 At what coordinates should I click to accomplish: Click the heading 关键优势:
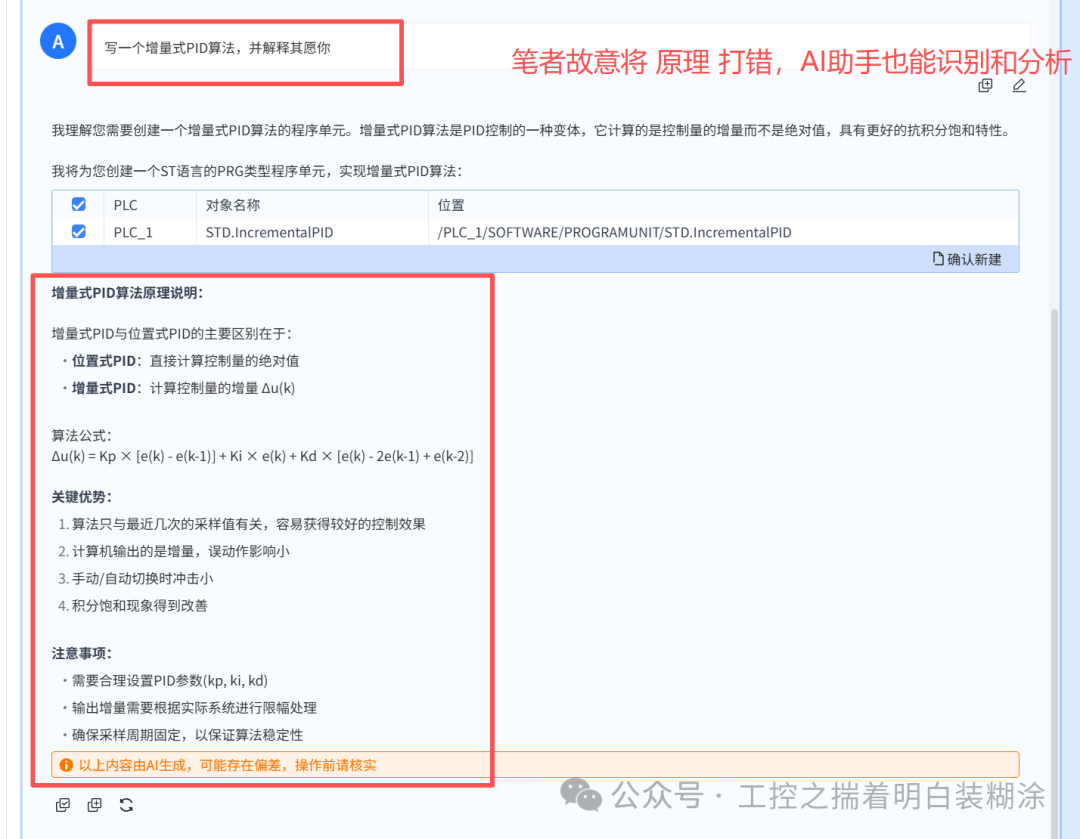click(81, 497)
